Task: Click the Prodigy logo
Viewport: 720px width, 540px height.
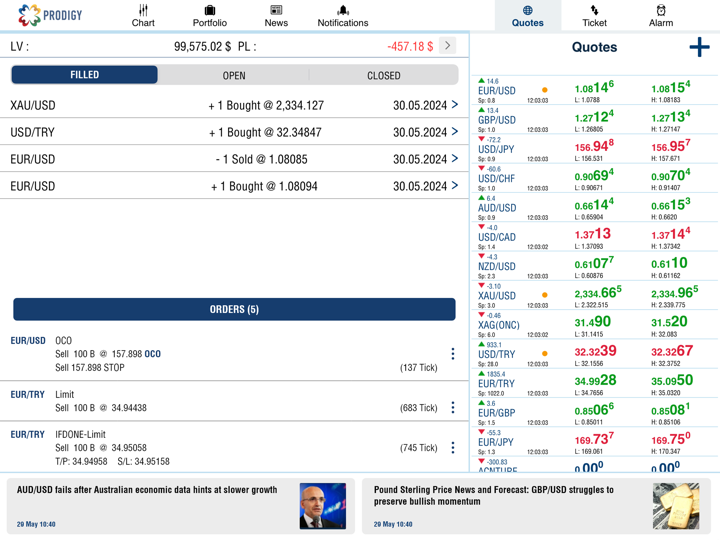Action: coord(50,15)
